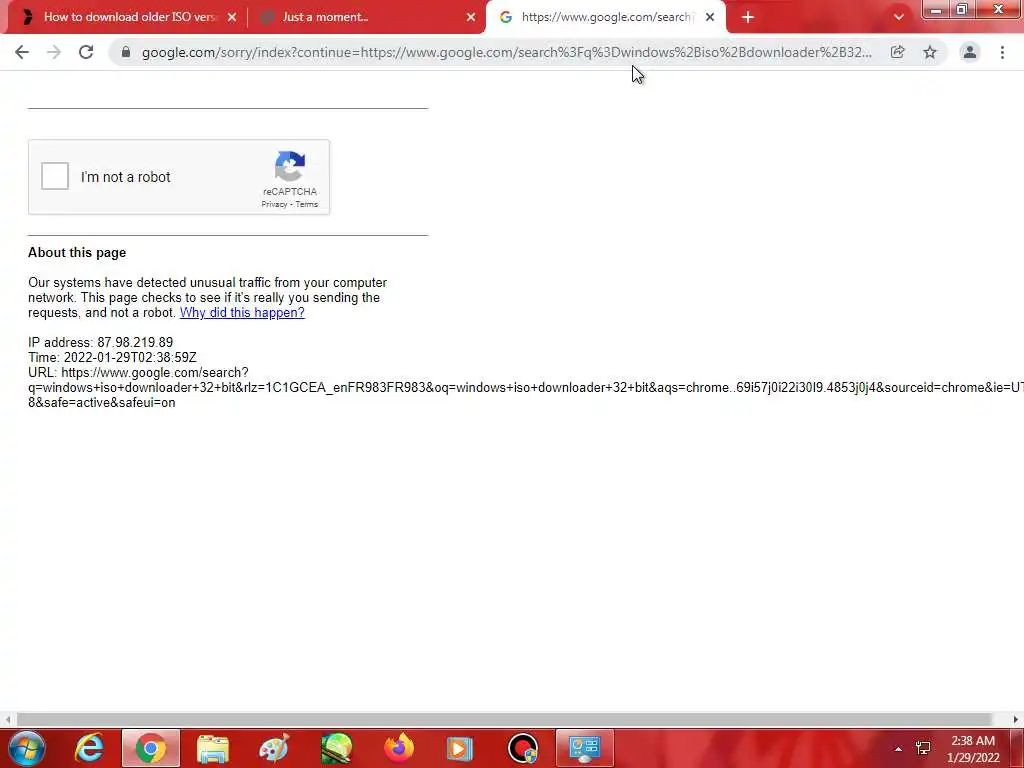Launch Internet Explorer from taskbar

[89, 748]
